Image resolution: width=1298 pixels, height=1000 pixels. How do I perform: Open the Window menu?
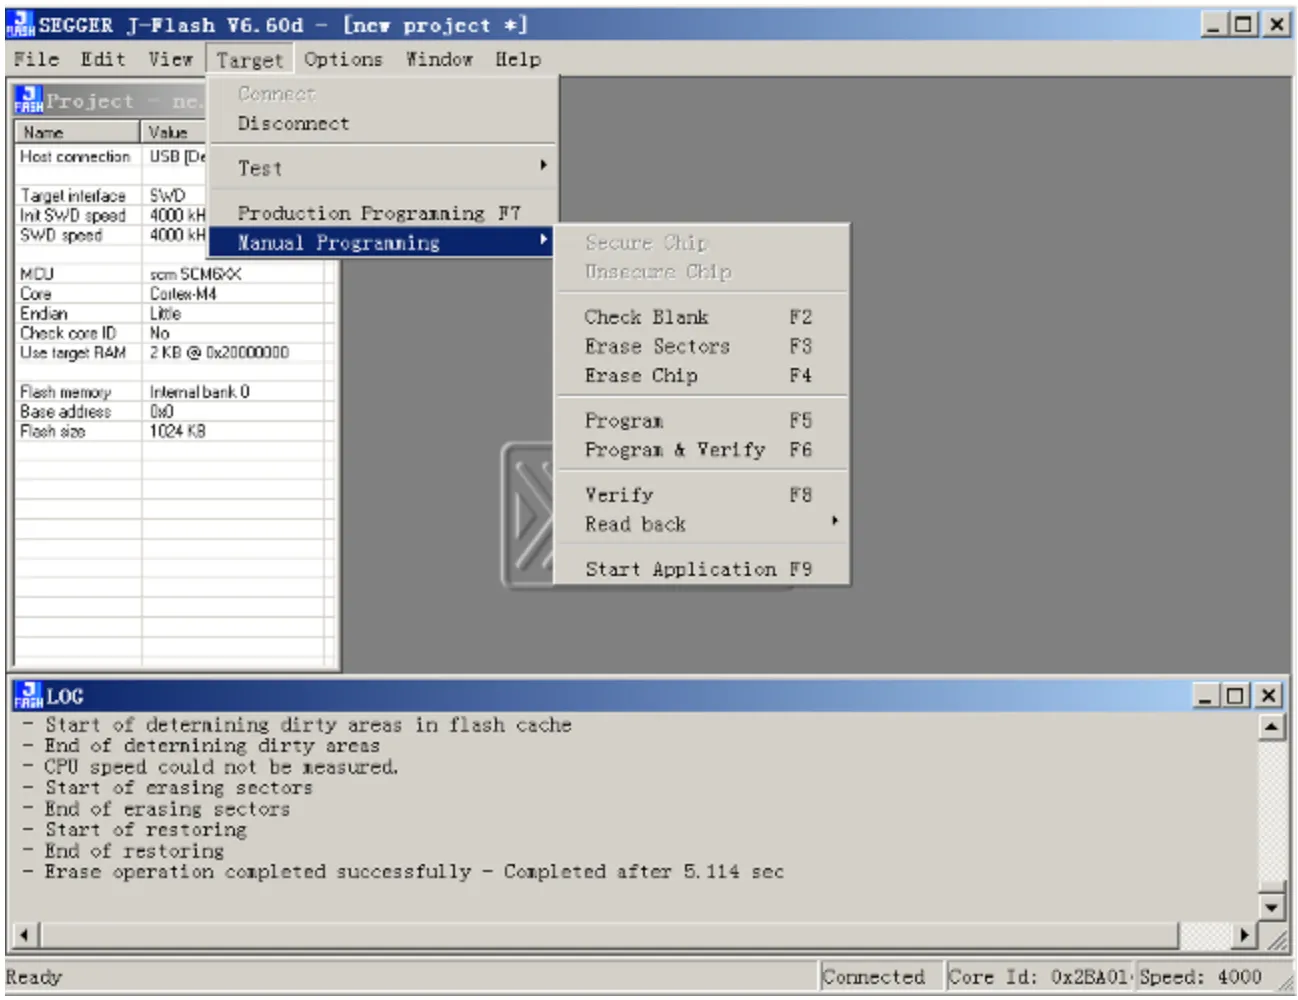click(x=439, y=59)
